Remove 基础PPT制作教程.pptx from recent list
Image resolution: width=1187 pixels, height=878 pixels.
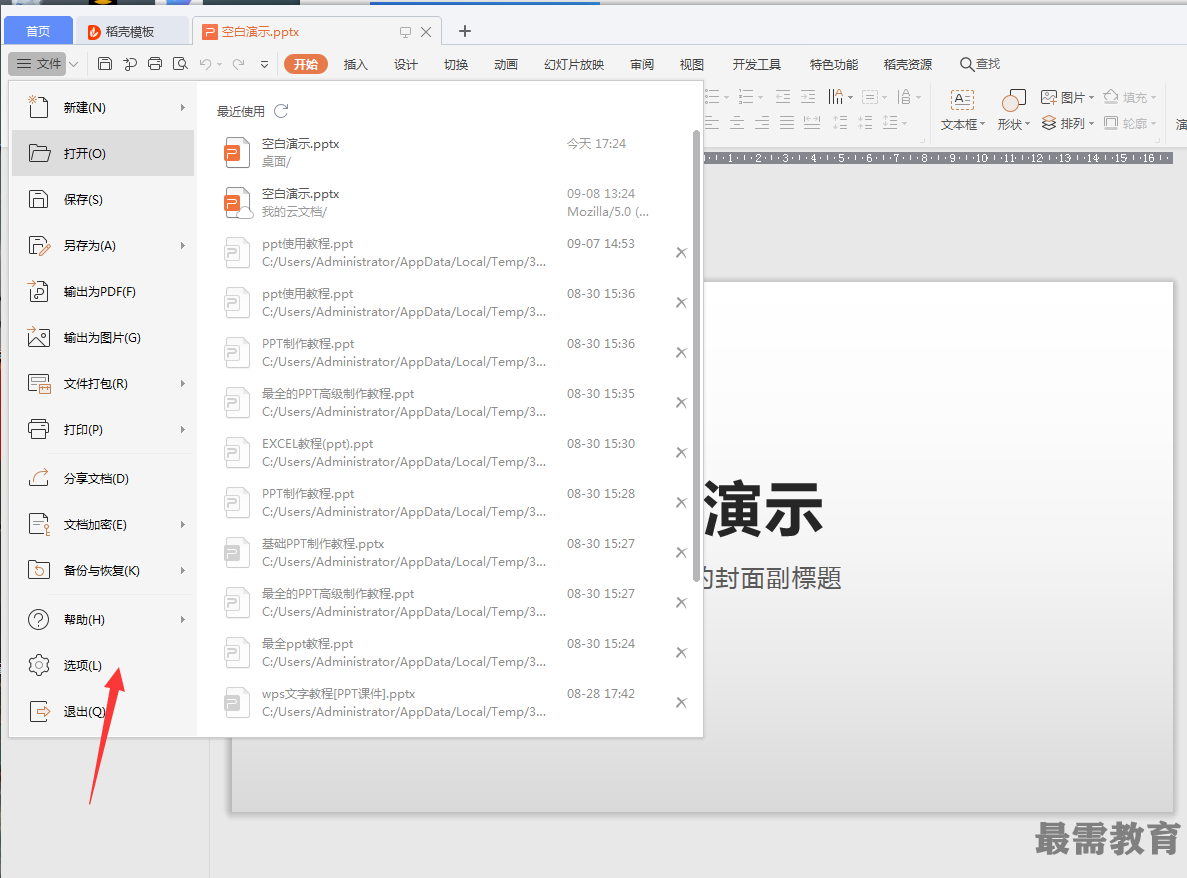[681, 553]
